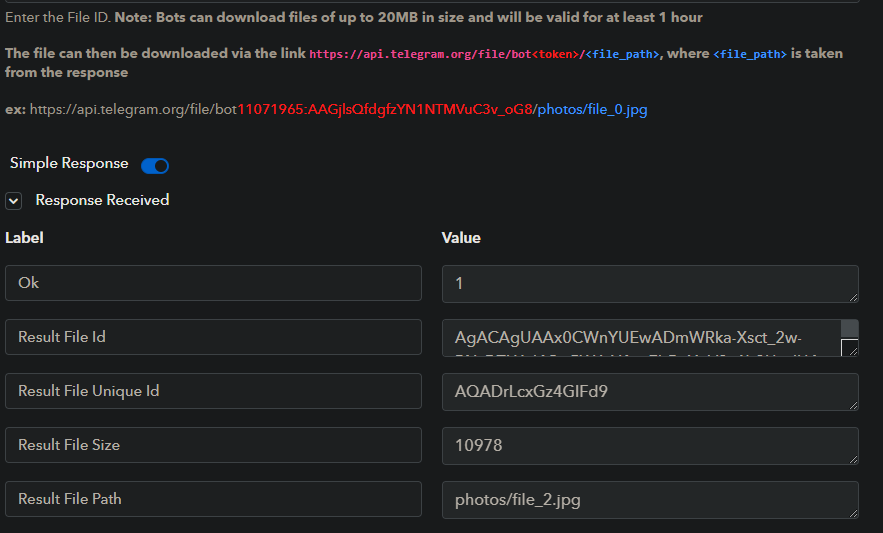Click the Result File Id value scrollbar
883x533 pixels.
click(x=849, y=328)
